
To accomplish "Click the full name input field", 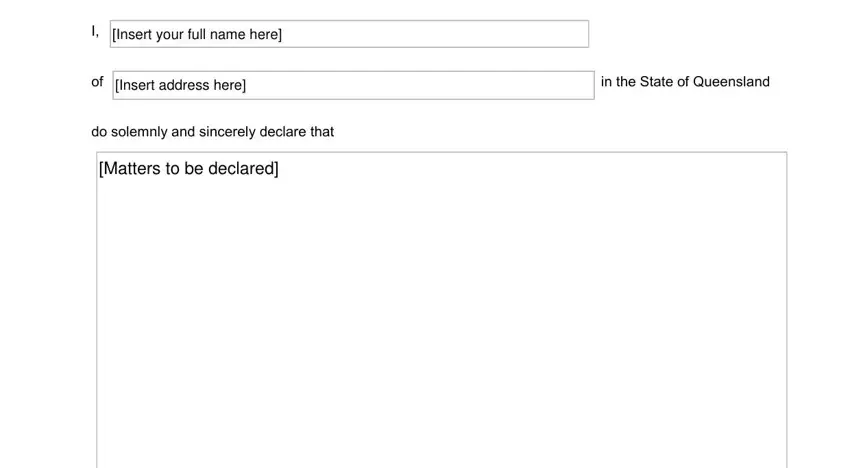I will (349, 34).
